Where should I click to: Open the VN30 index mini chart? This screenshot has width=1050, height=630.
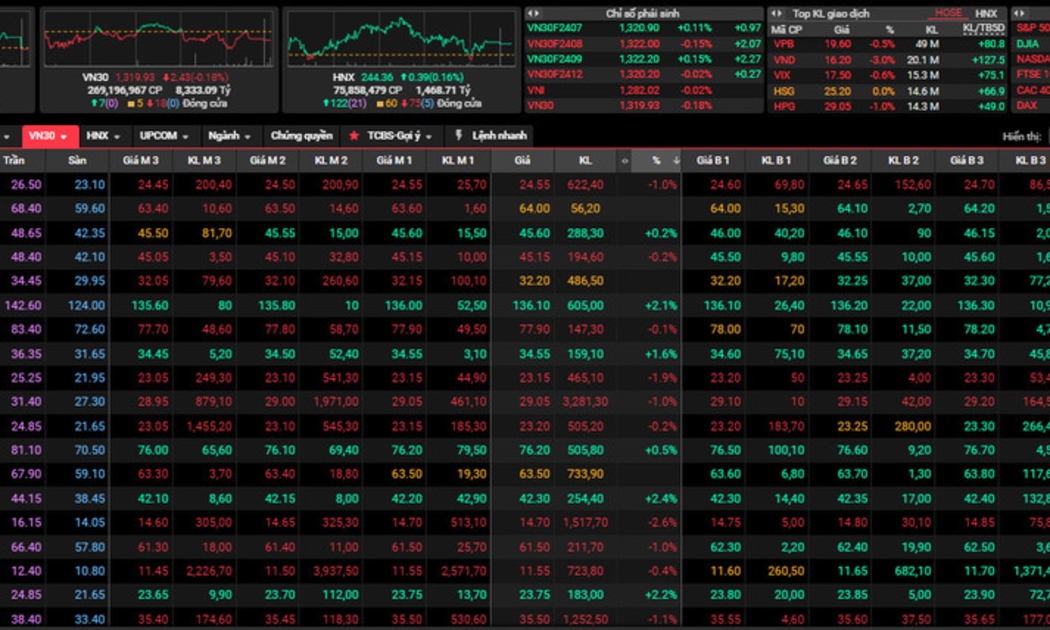click(x=157, y=39)
